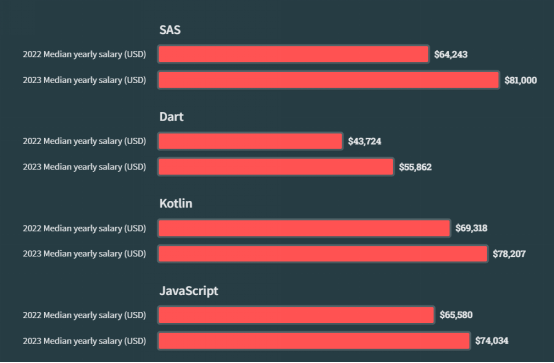Select the JavaScript 2023 salary bar

pyautogui.click(x=314, y=341)
